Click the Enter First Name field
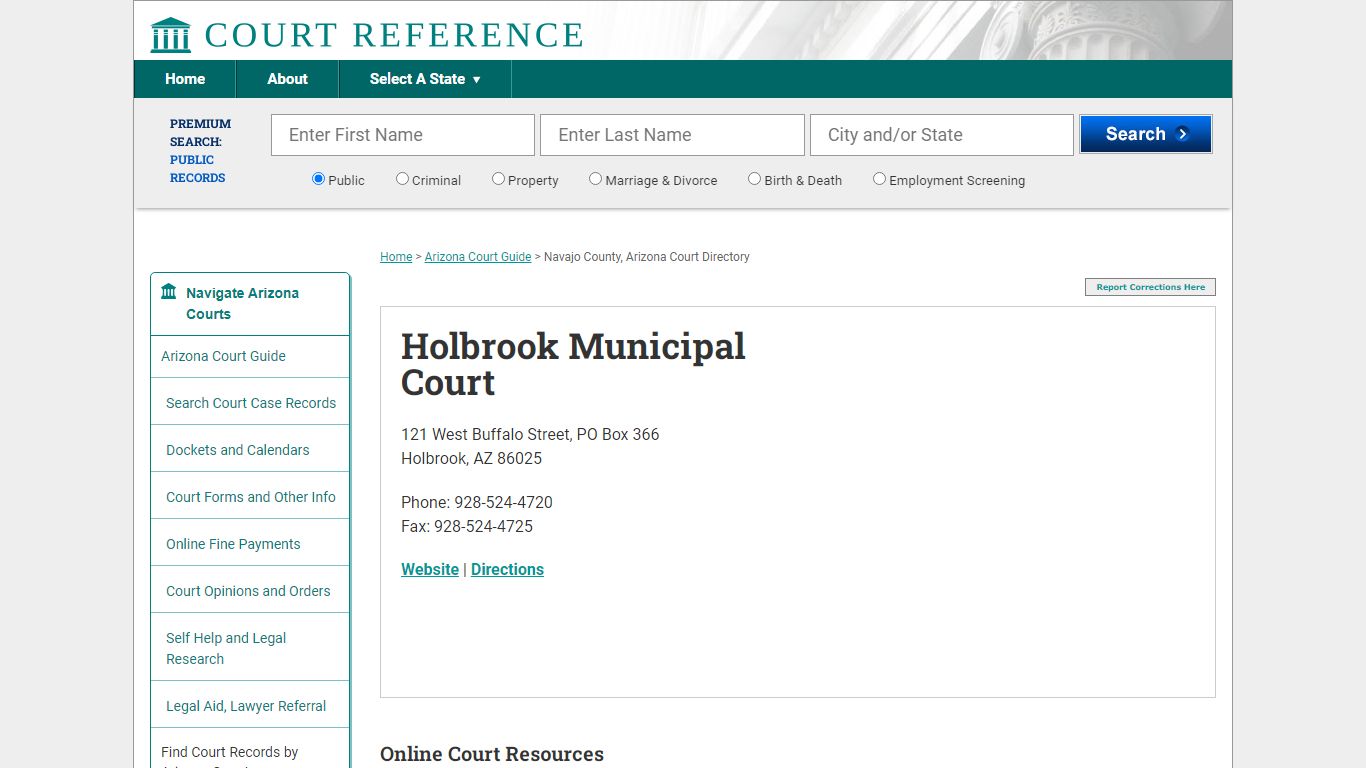Image resolution: width=1366 pixels, height=768 pixels. point(403,135)
